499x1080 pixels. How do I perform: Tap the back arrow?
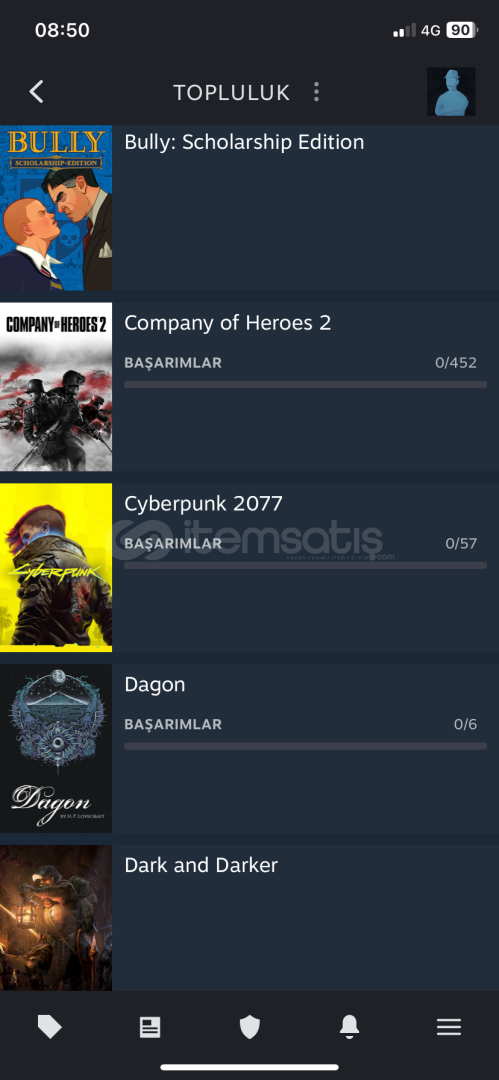point(37,92)
